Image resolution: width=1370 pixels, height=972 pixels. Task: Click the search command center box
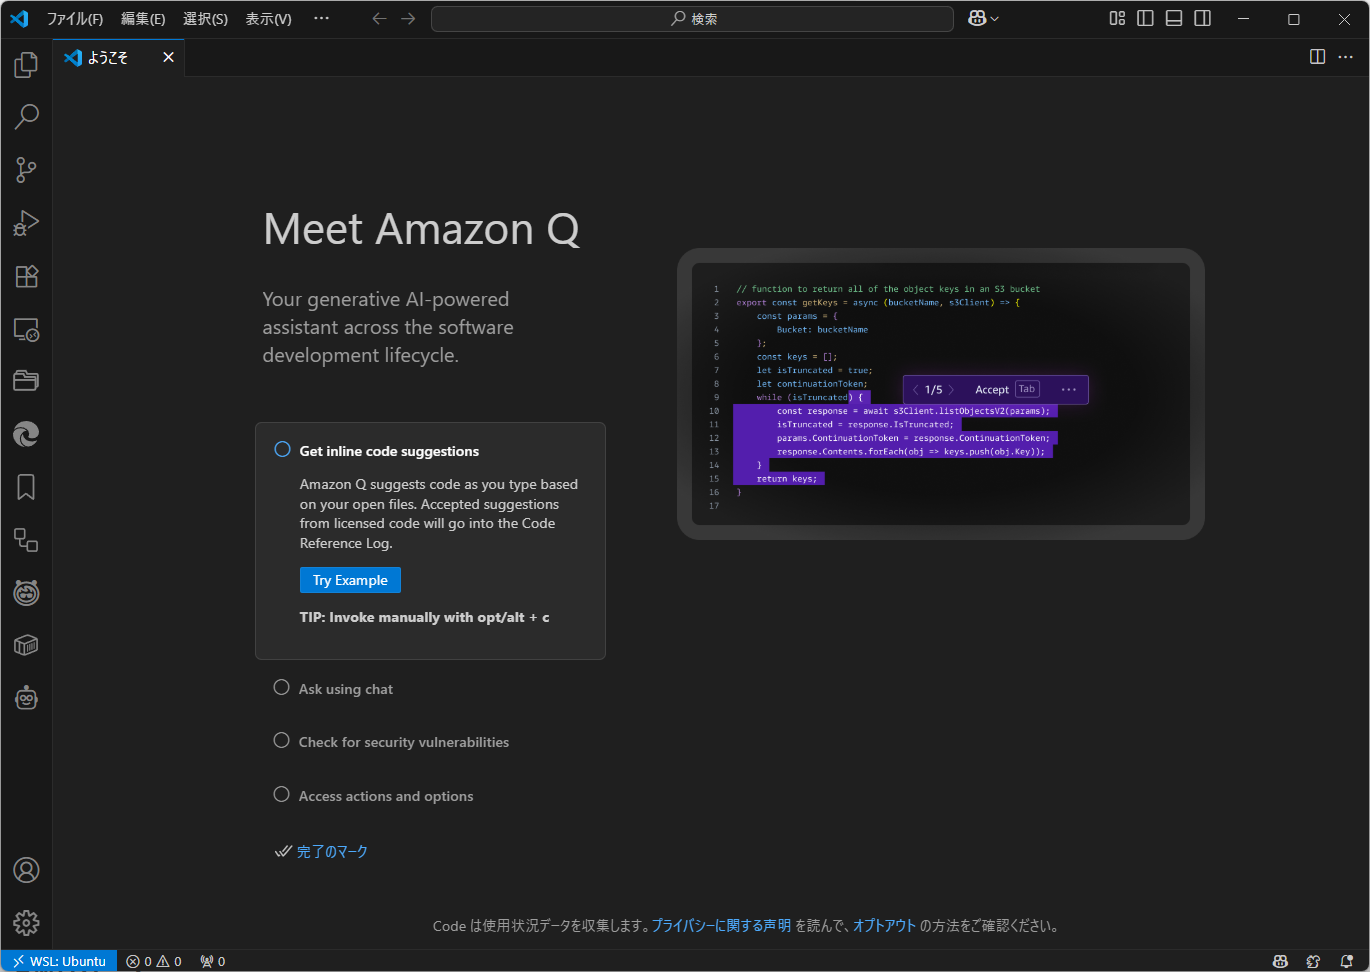coord(692,19)
